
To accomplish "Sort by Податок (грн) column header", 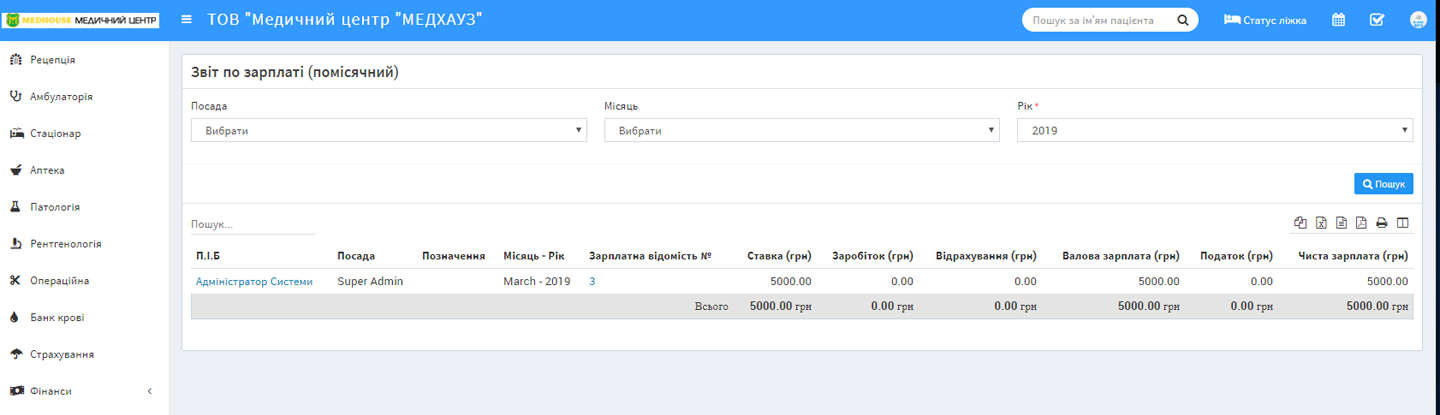I will 1236,256.
